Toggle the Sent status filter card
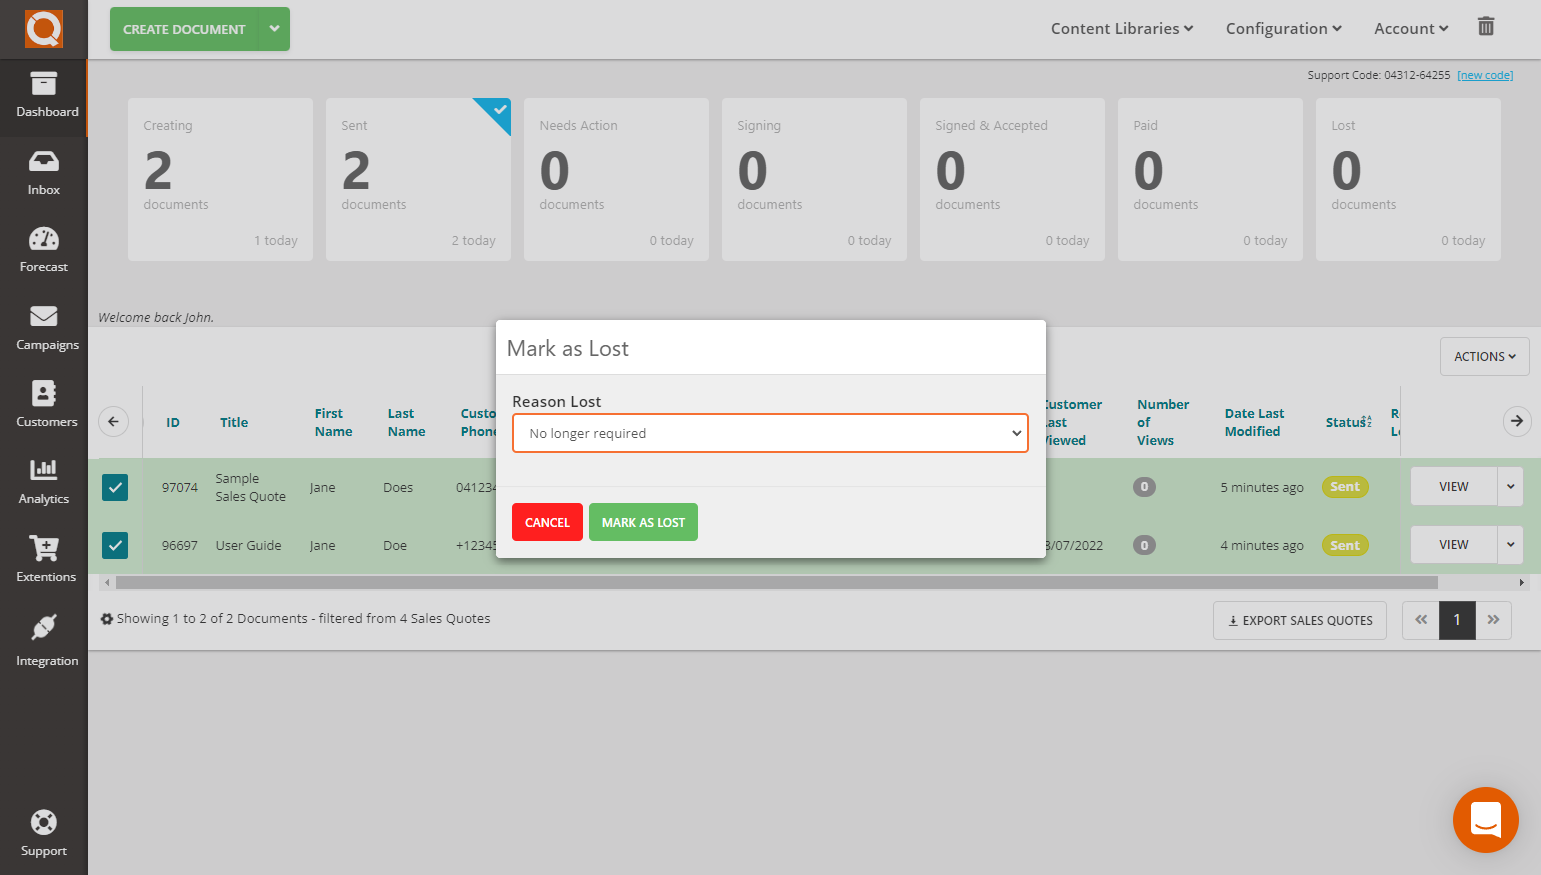The image size is (1541, 875). click(418, 180)
